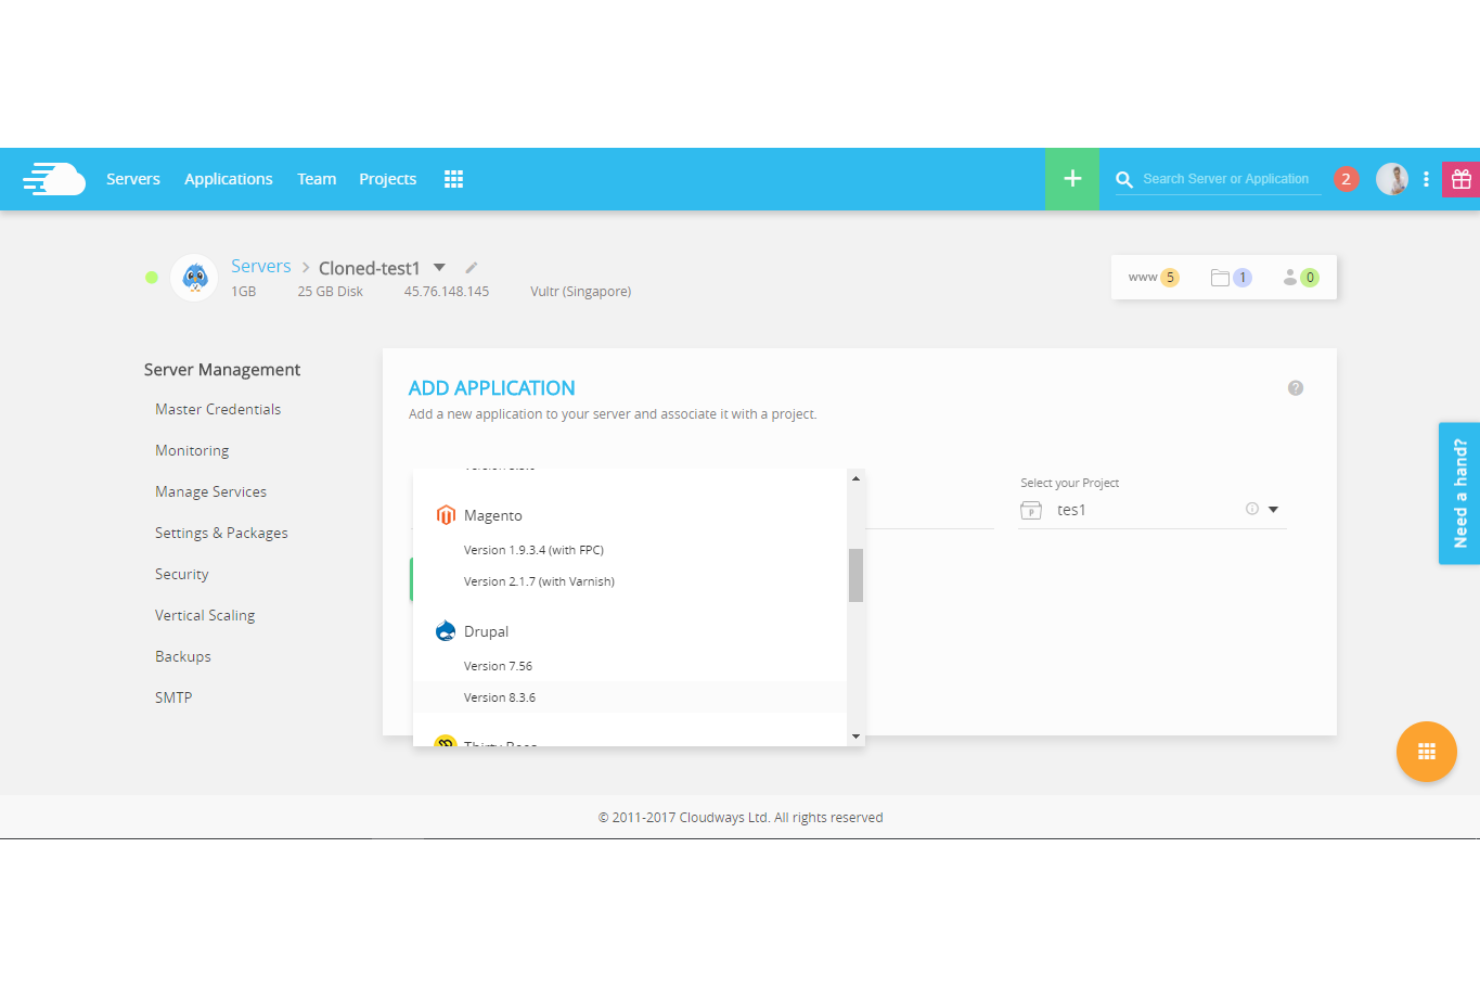This screenshot has width=1480, height=987.
Task: Expand the Cloned-test1 server dropdown
Action: [439, 267]
